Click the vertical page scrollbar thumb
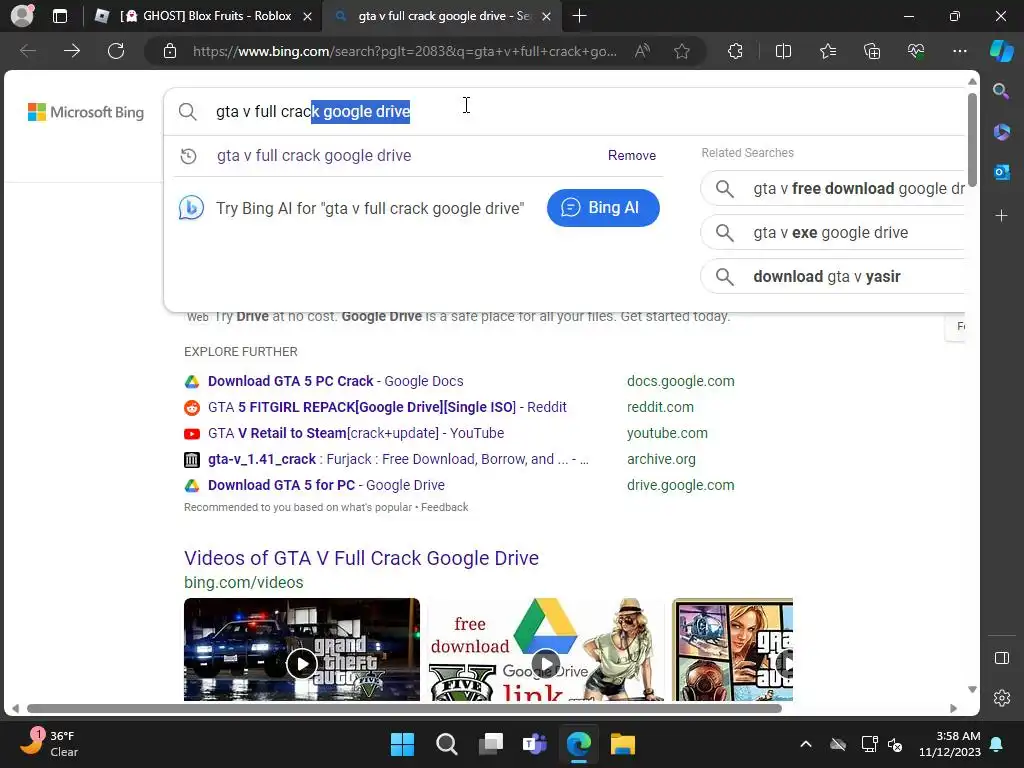The width and height of the screenshot is (1024, 768). tap(972, 139)
